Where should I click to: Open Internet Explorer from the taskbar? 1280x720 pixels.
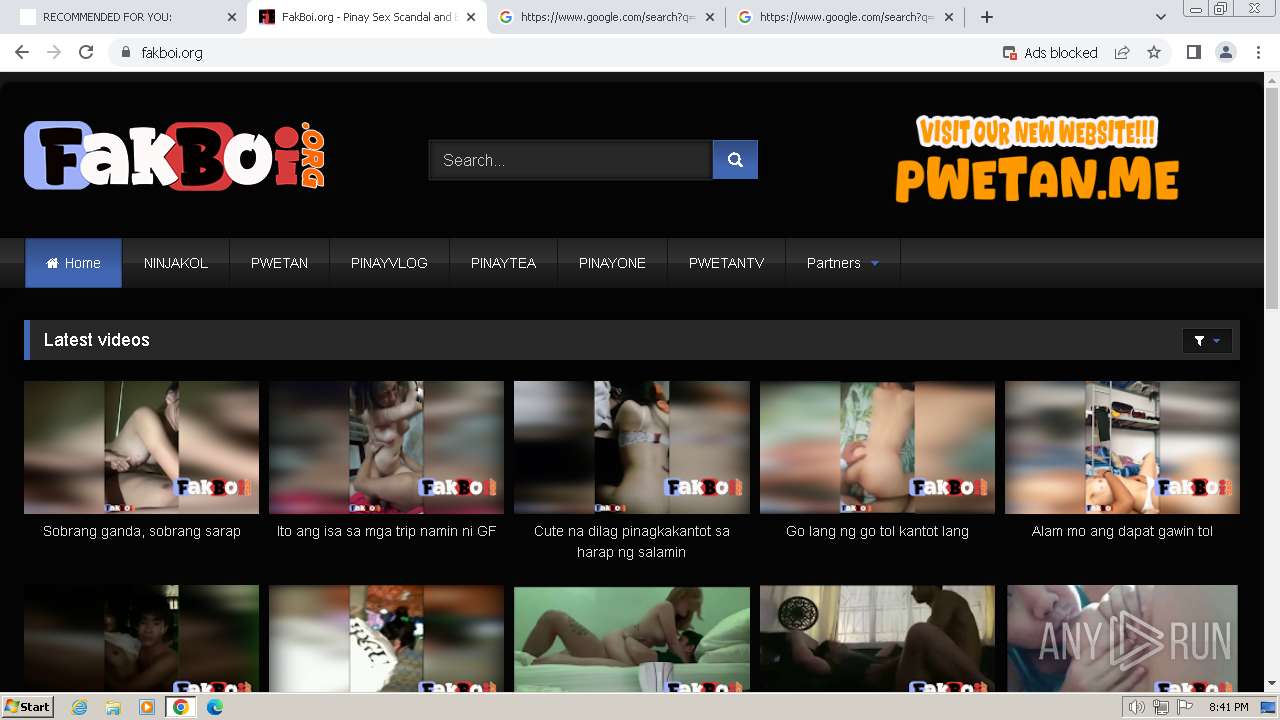pyautogui.click(x=80, y=707)
